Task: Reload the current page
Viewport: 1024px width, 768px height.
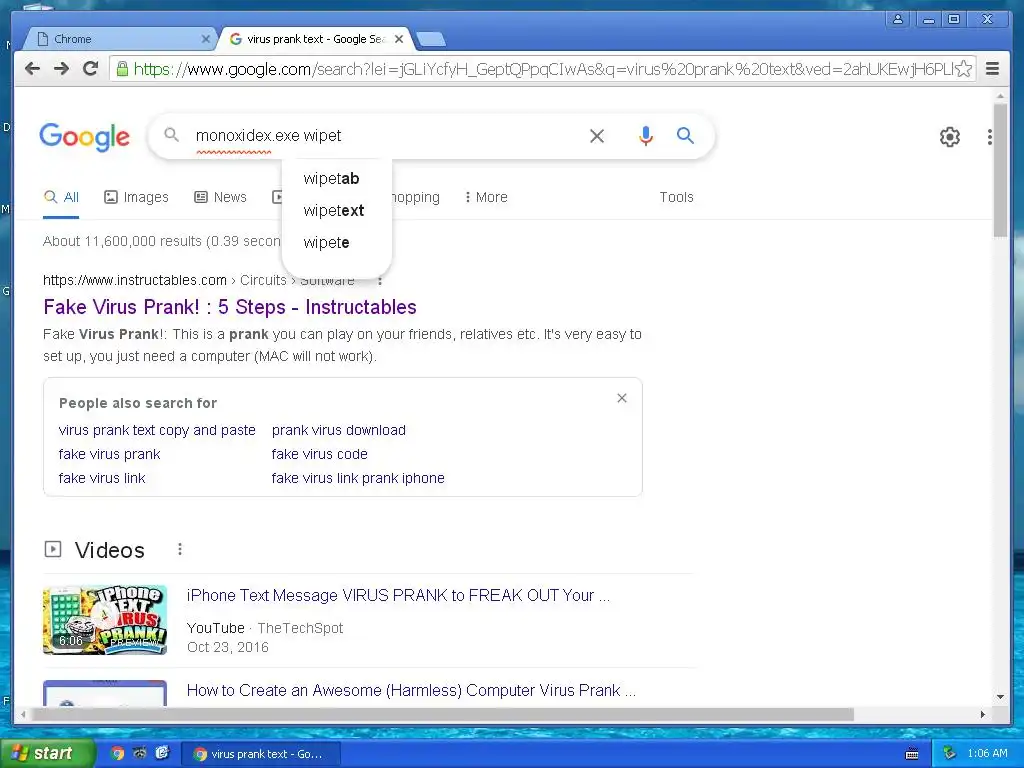Action: [x=91, y=69]
